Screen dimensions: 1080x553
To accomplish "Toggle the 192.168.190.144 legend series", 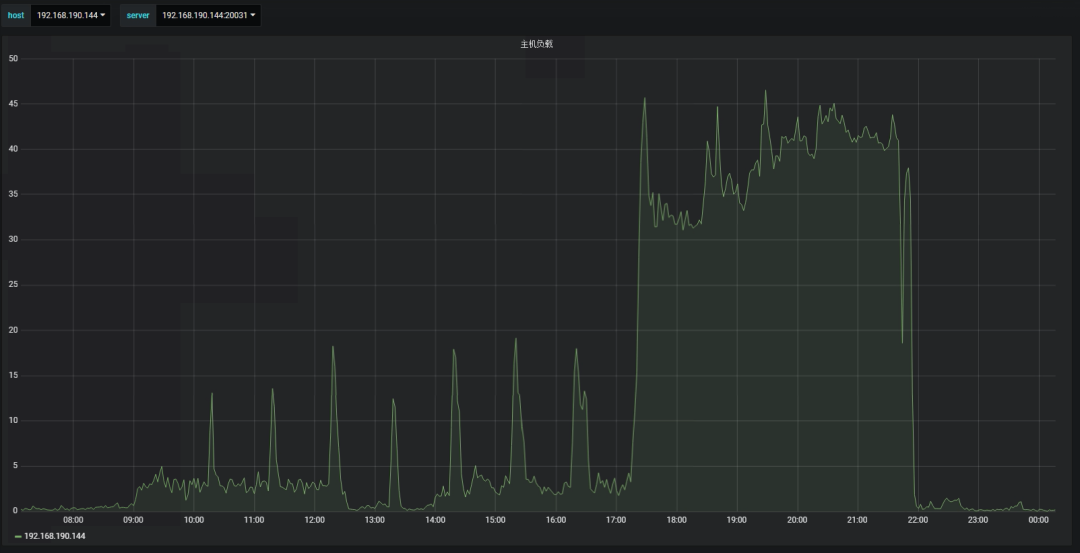I will point(55,536).
